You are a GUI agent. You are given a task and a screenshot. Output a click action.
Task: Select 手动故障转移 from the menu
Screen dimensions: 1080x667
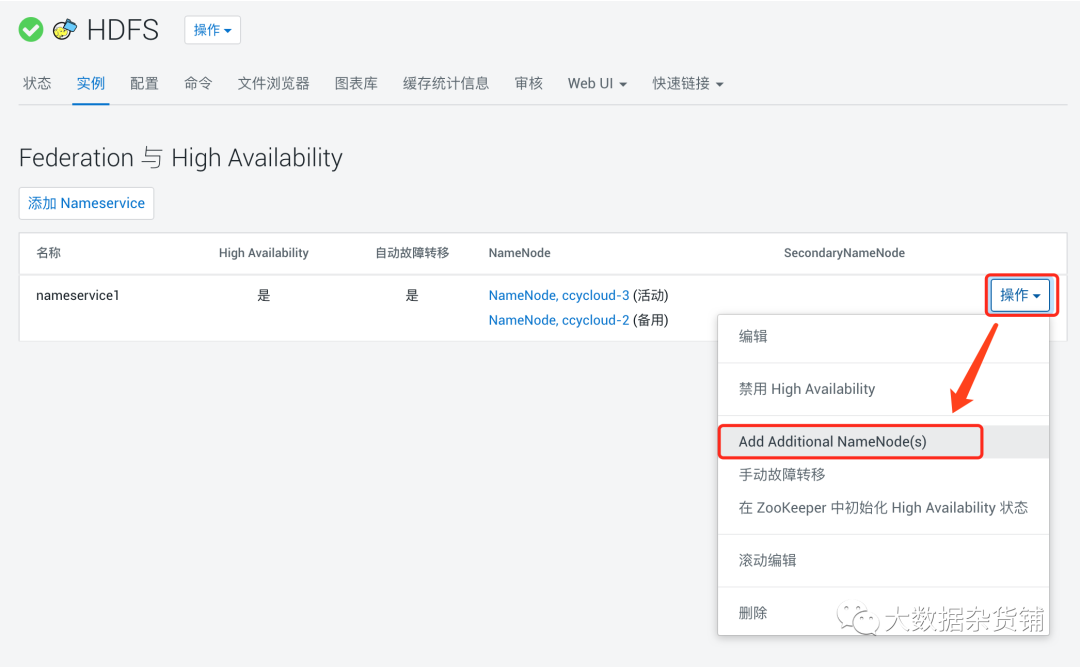coord(883,475)
